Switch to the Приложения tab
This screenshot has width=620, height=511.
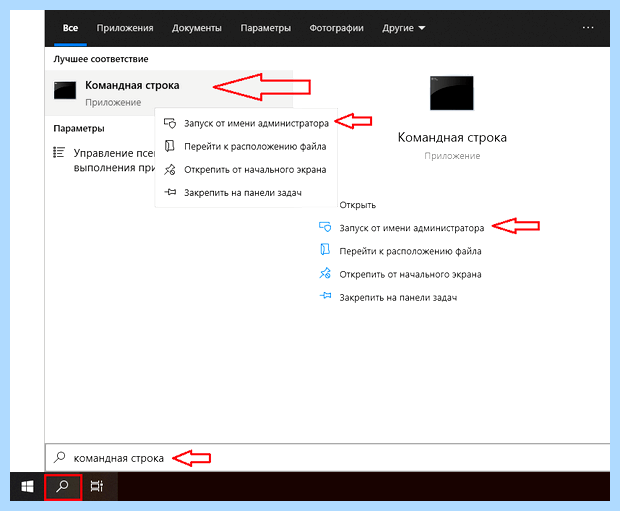(x=125, y=28)
